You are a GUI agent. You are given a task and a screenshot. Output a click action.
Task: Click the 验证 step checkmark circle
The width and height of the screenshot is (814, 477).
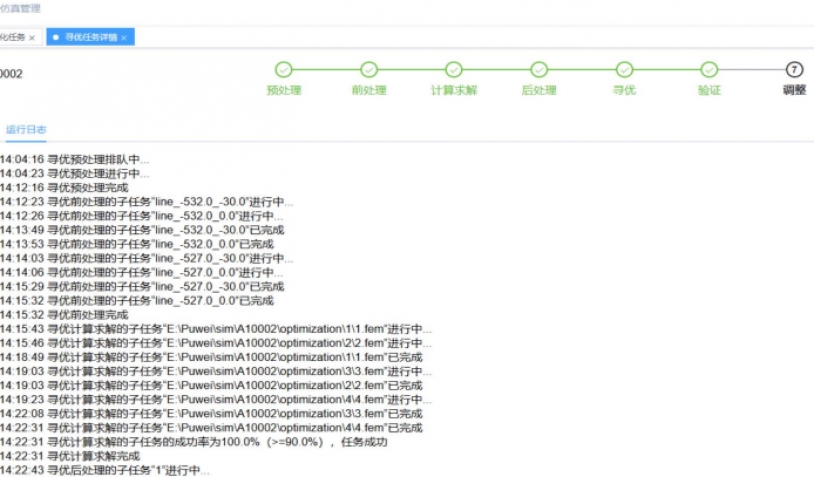(x=709, y=70)
